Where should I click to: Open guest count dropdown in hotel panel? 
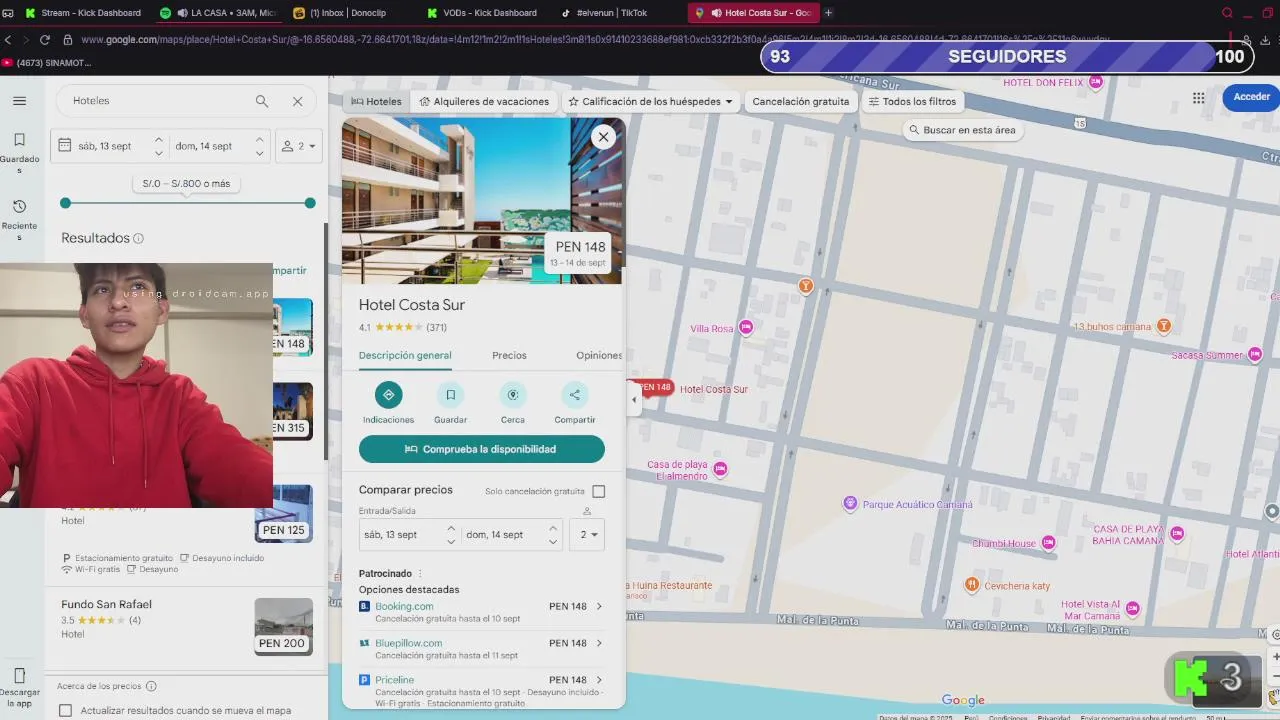pos(587,534)
